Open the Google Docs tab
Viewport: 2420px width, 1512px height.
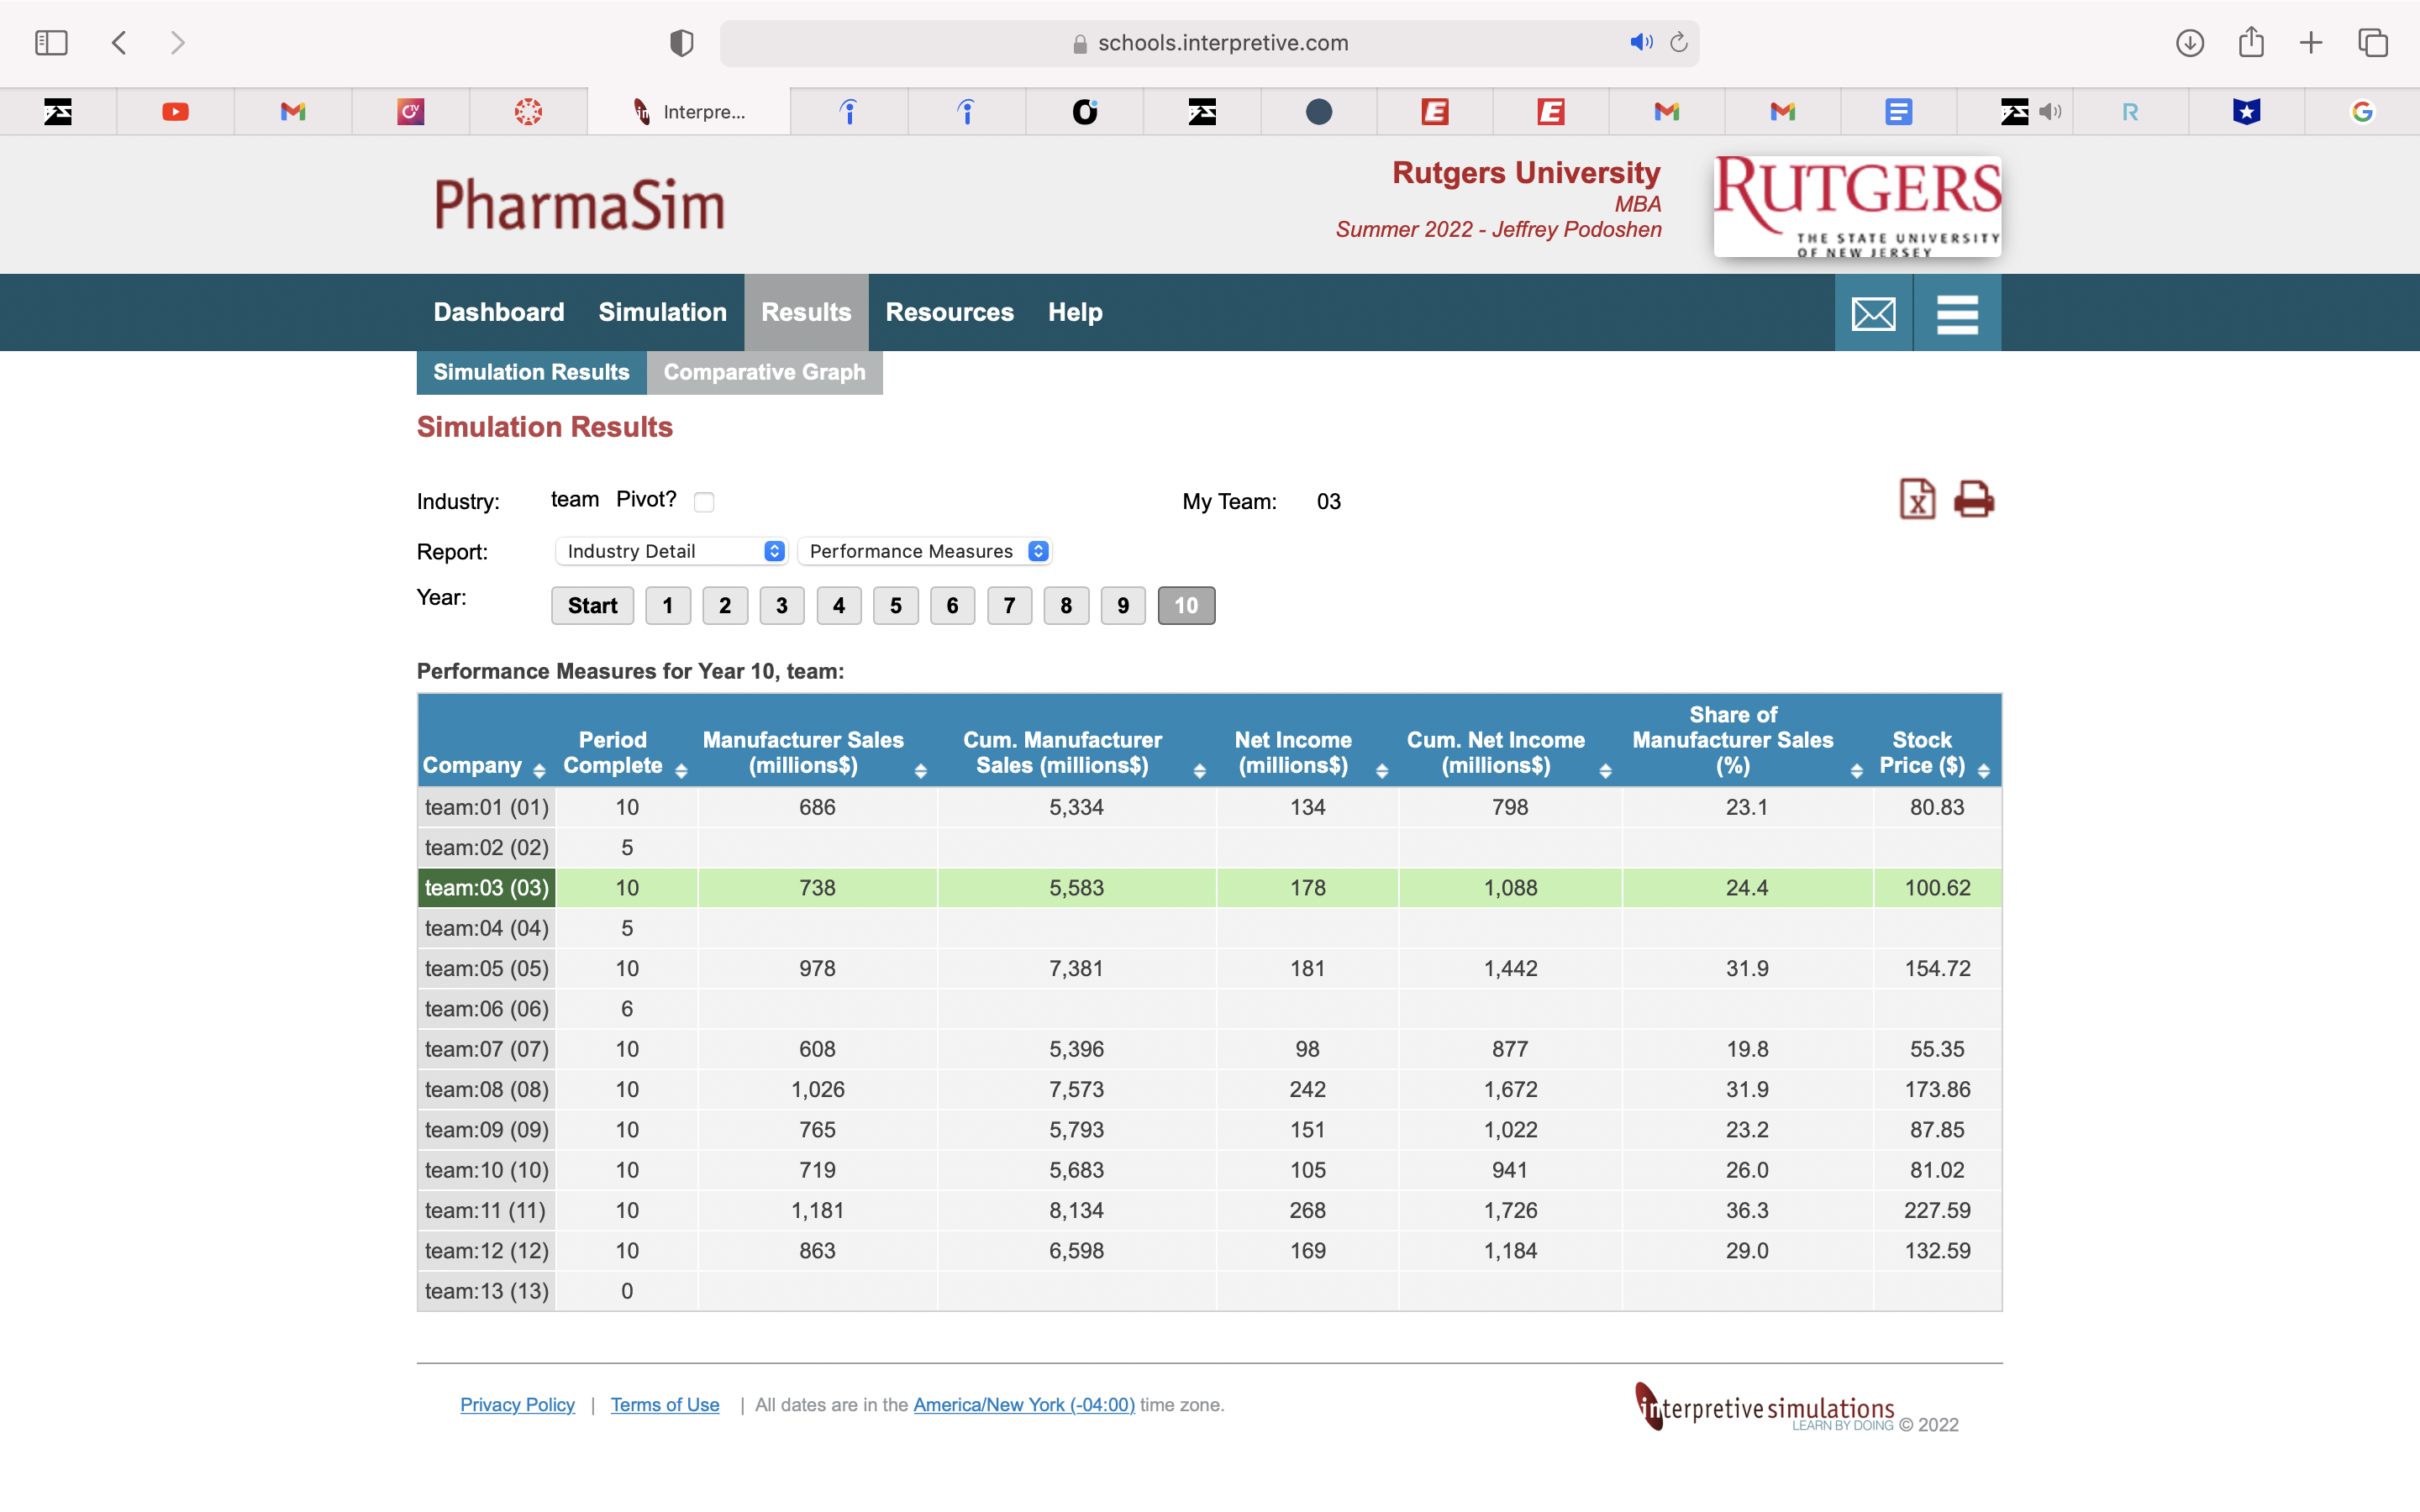(x=1898, y=112)
